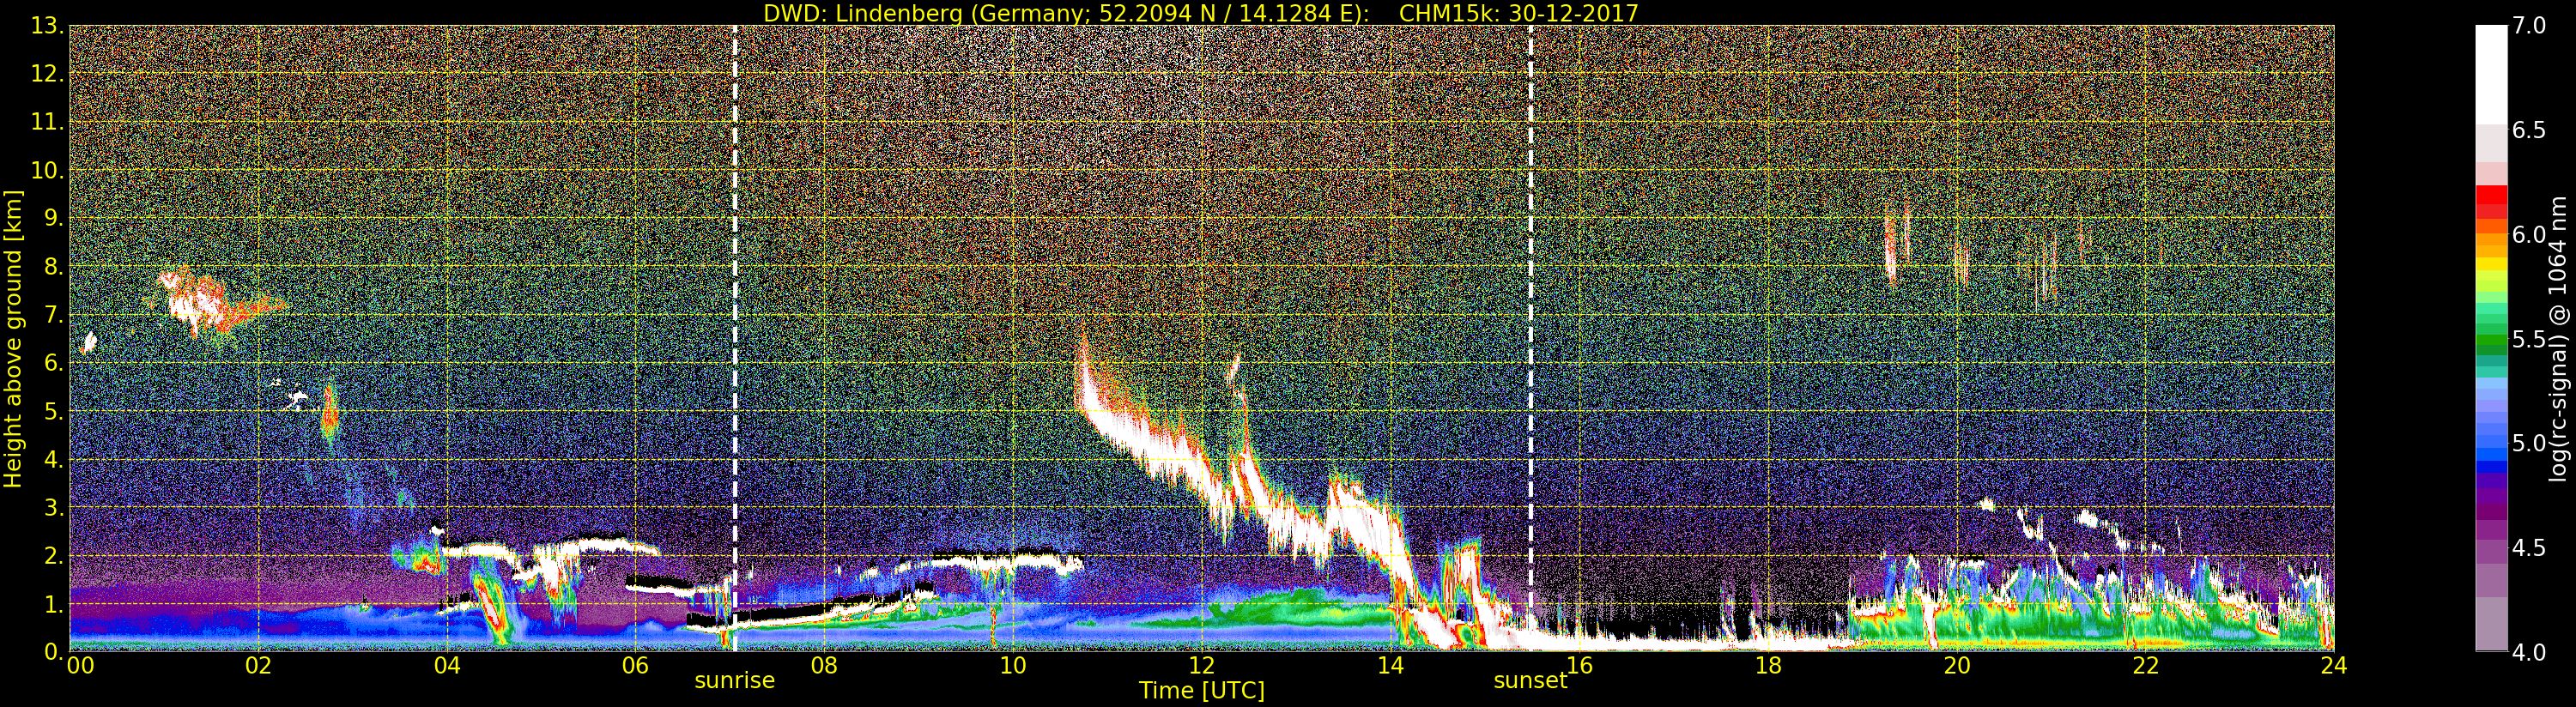Viewport: 2576px width, 707px height.
Task: Click the '4.' height axis tick label
Action: click(54, 459)
